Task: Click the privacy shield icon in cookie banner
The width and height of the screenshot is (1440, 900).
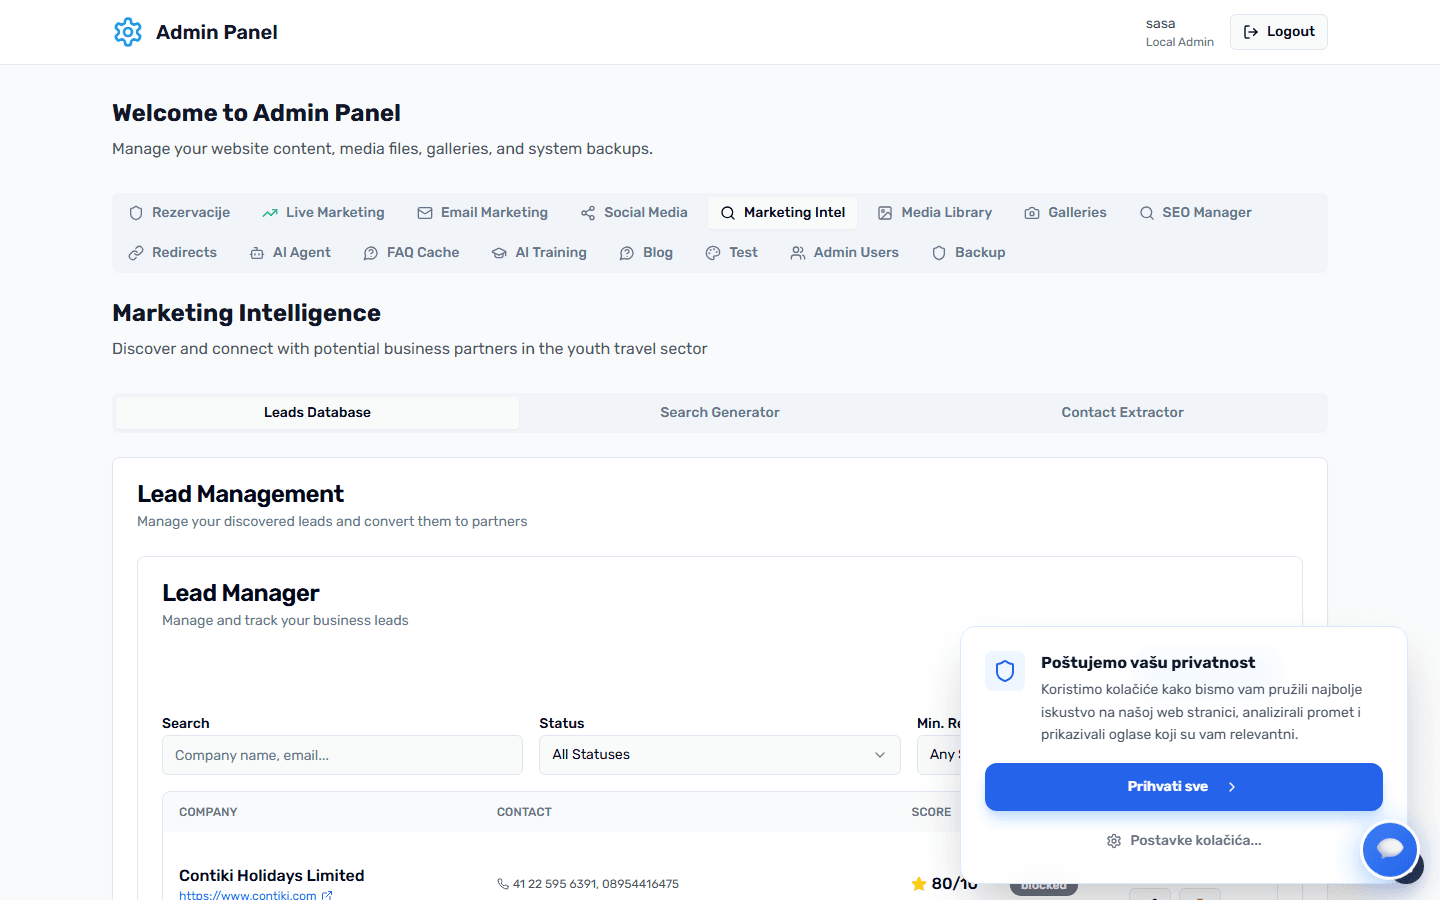Action: click(x=1005, y=671)
